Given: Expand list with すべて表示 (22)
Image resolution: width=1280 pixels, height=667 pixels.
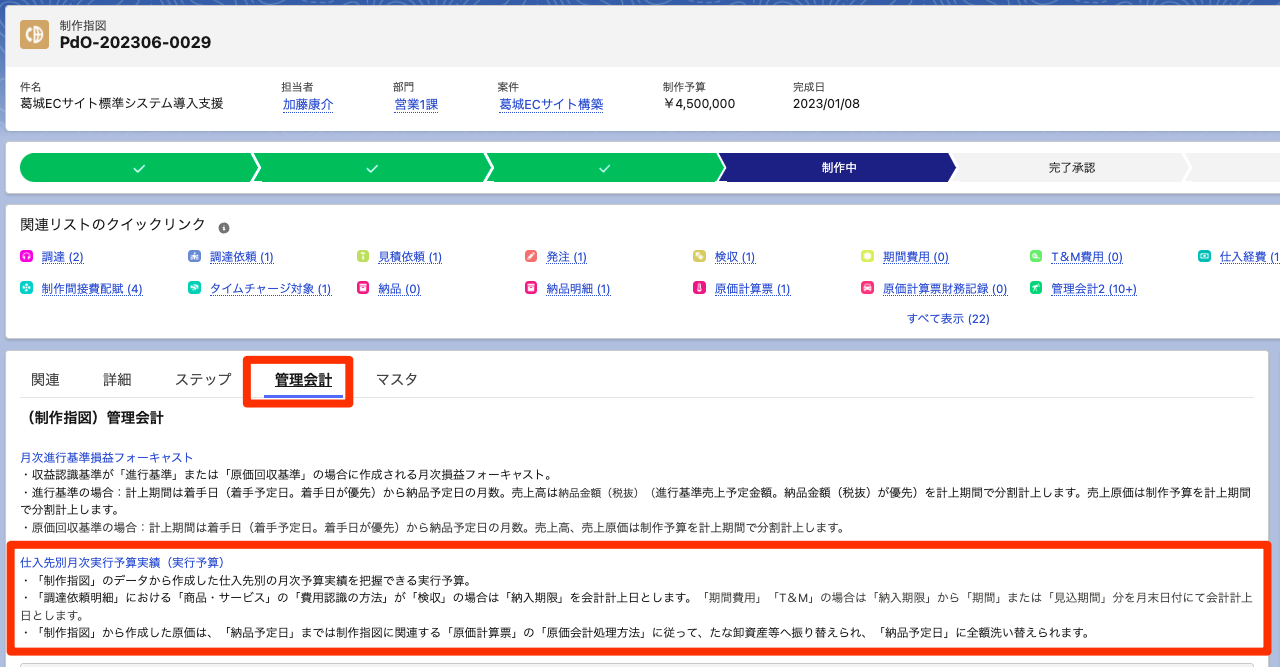Looking at the screenshot, I should (947, 319).
